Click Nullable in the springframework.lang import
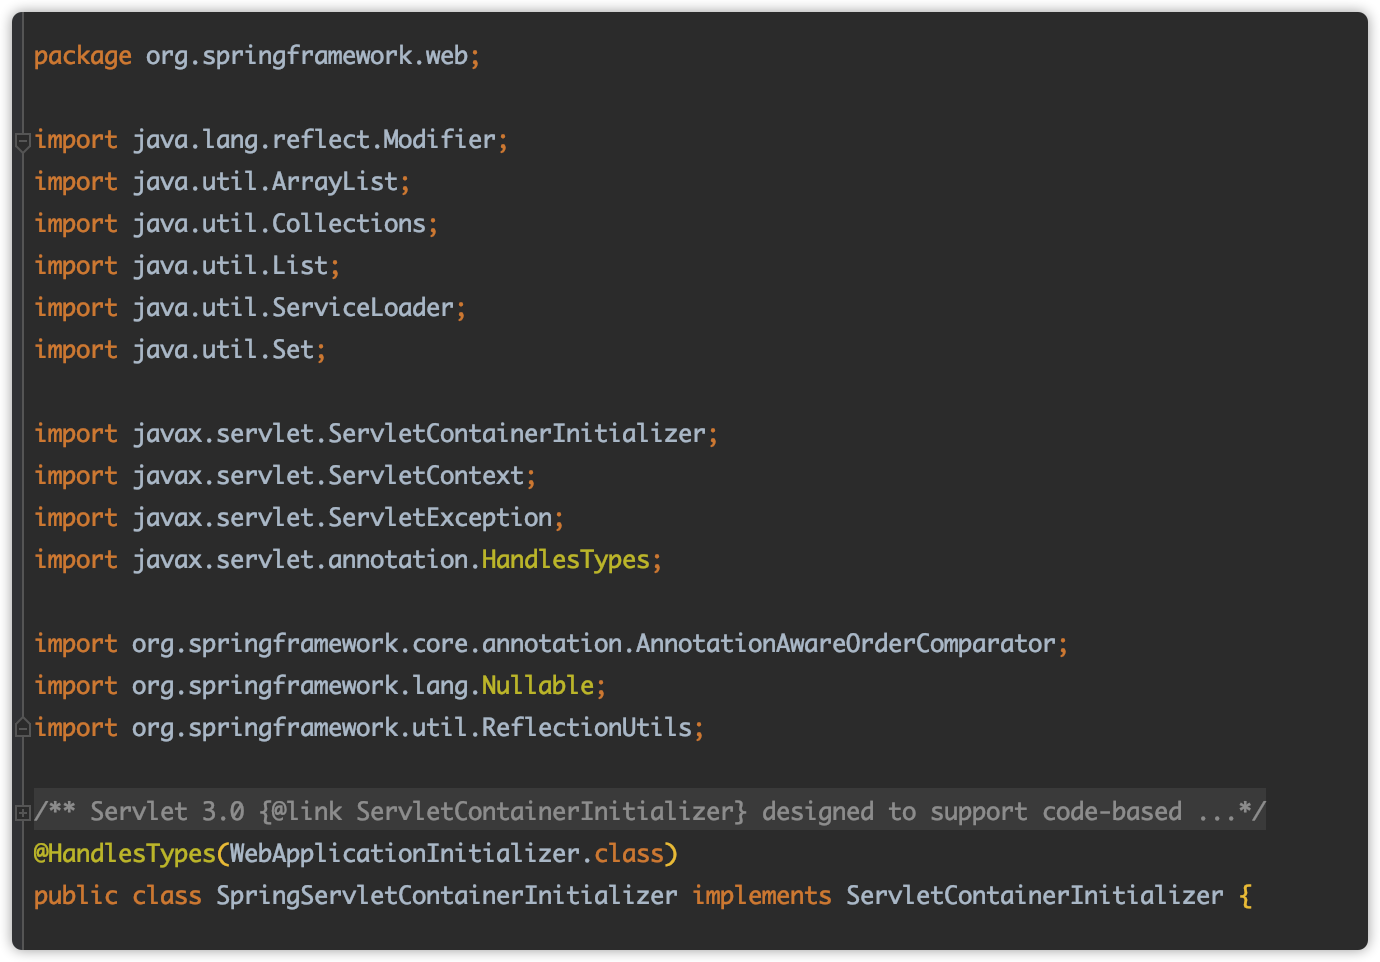 tap(538, 685)
